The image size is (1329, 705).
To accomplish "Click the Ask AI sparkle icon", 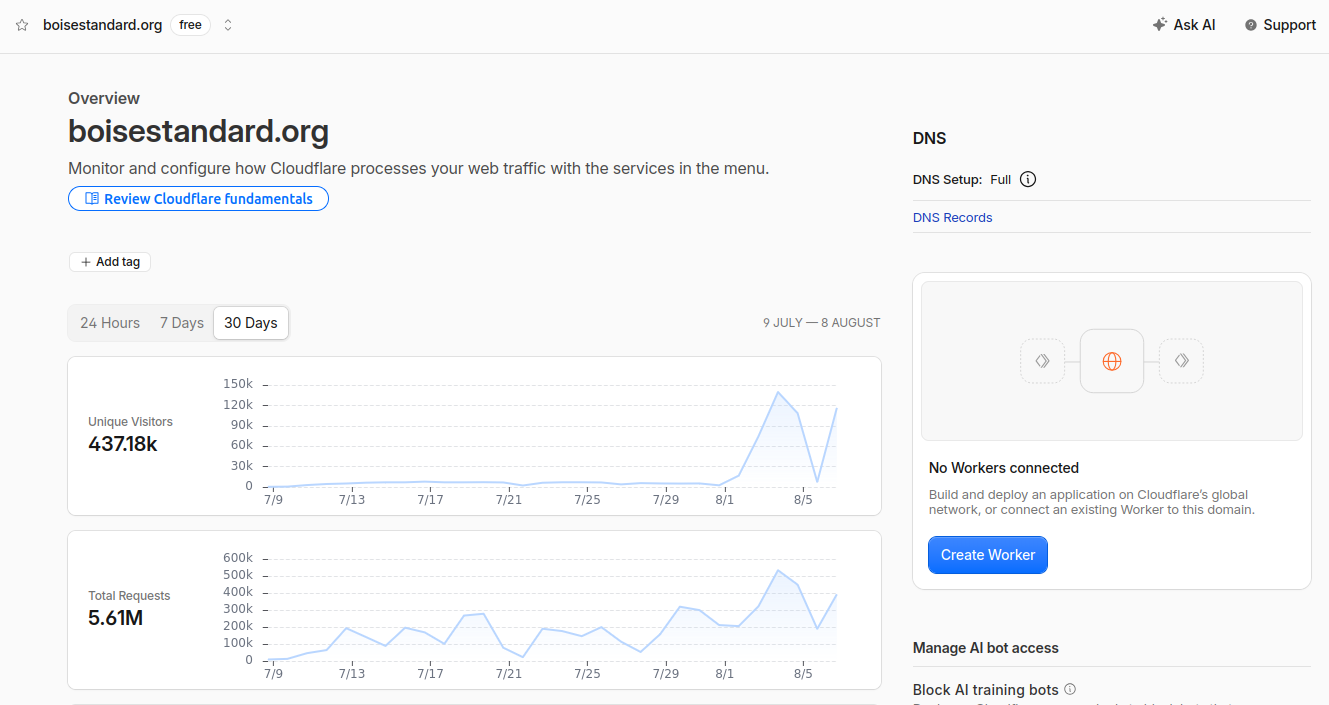I will pyautogui.click(x=1160, y=25).
